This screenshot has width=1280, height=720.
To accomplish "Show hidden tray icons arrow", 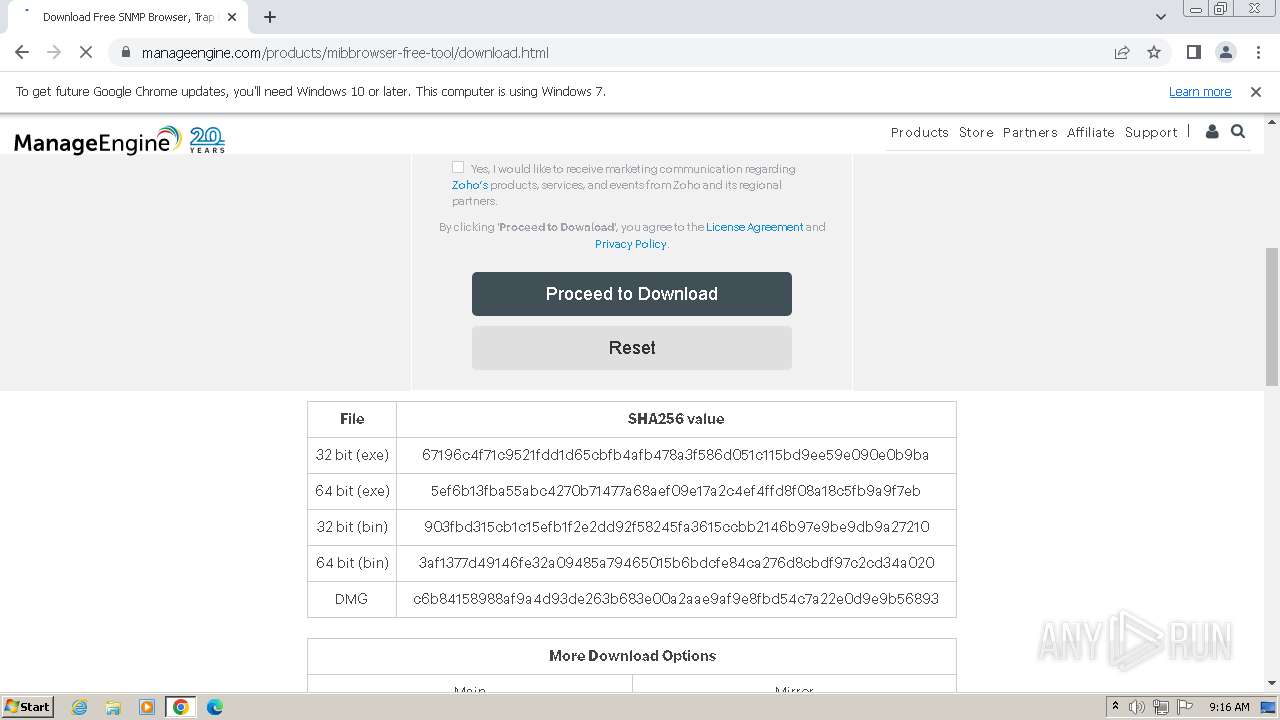I will pos(1116,707).
